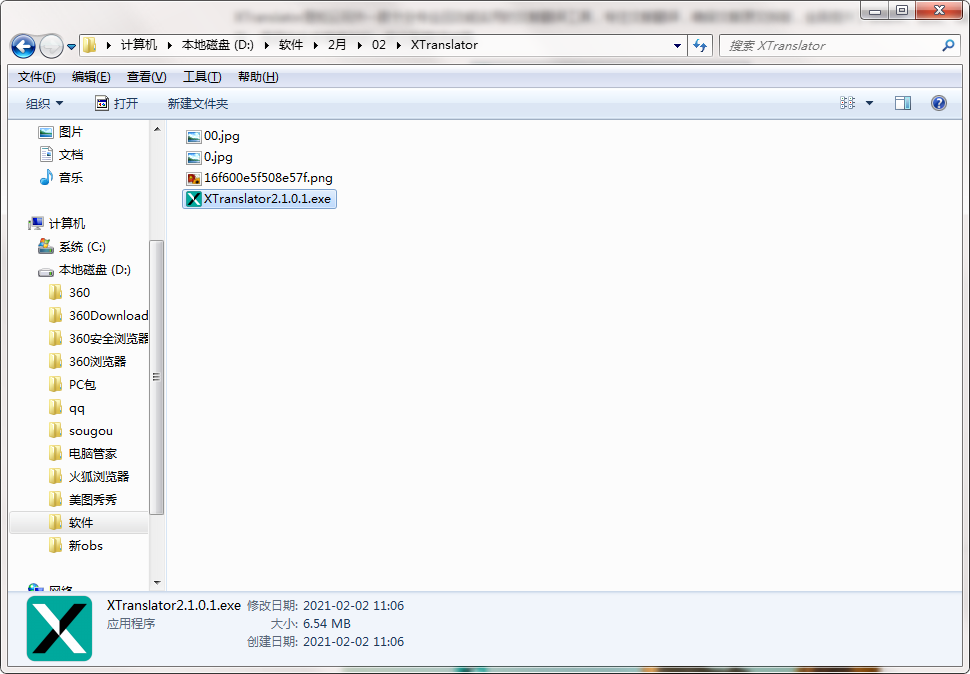Image resolution: width=970 pixels, height=674 pixels.
Task: Click the 大小 value 6.54 MB
Action: point(327,623)
